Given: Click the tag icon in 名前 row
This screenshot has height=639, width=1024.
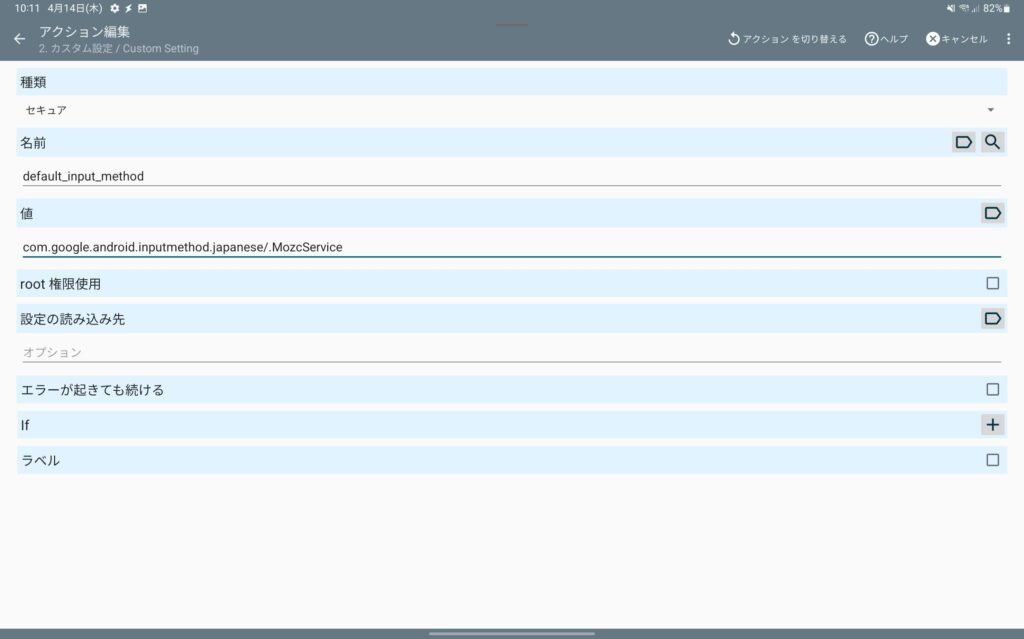Looking at the screenshot, I should (963, 142).
